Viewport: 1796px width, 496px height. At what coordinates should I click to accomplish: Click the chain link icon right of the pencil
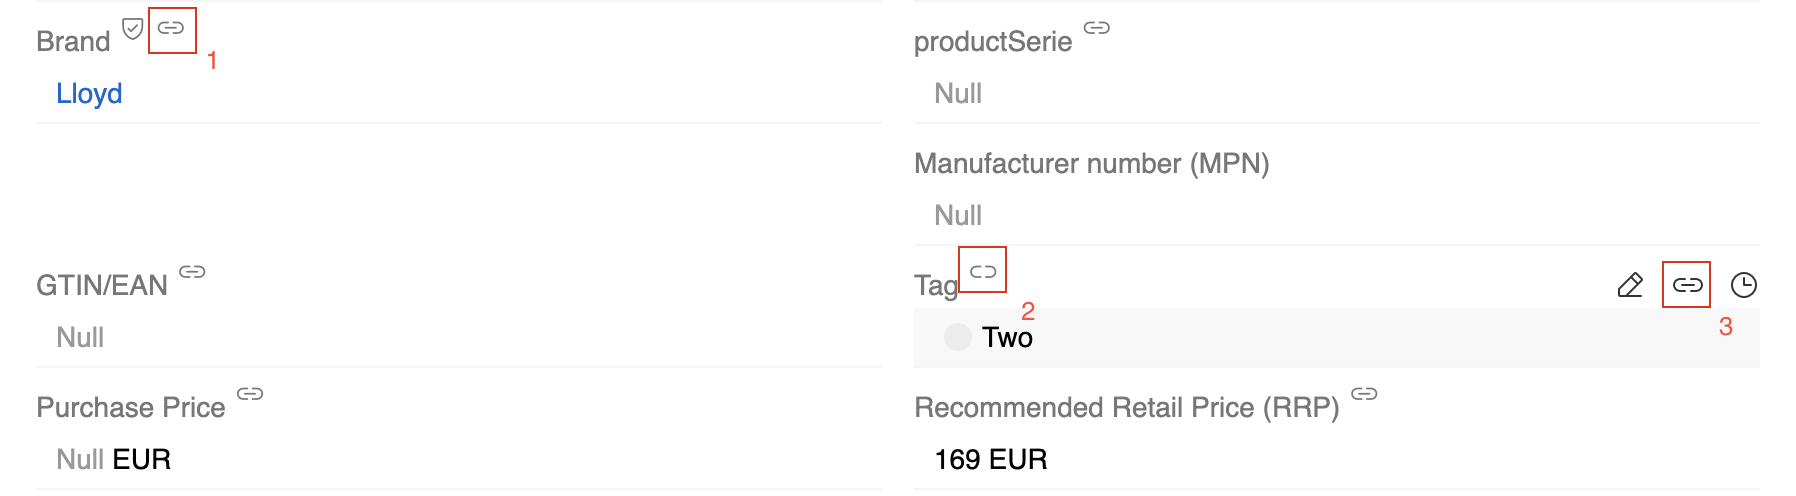(x=1687, y=285)
